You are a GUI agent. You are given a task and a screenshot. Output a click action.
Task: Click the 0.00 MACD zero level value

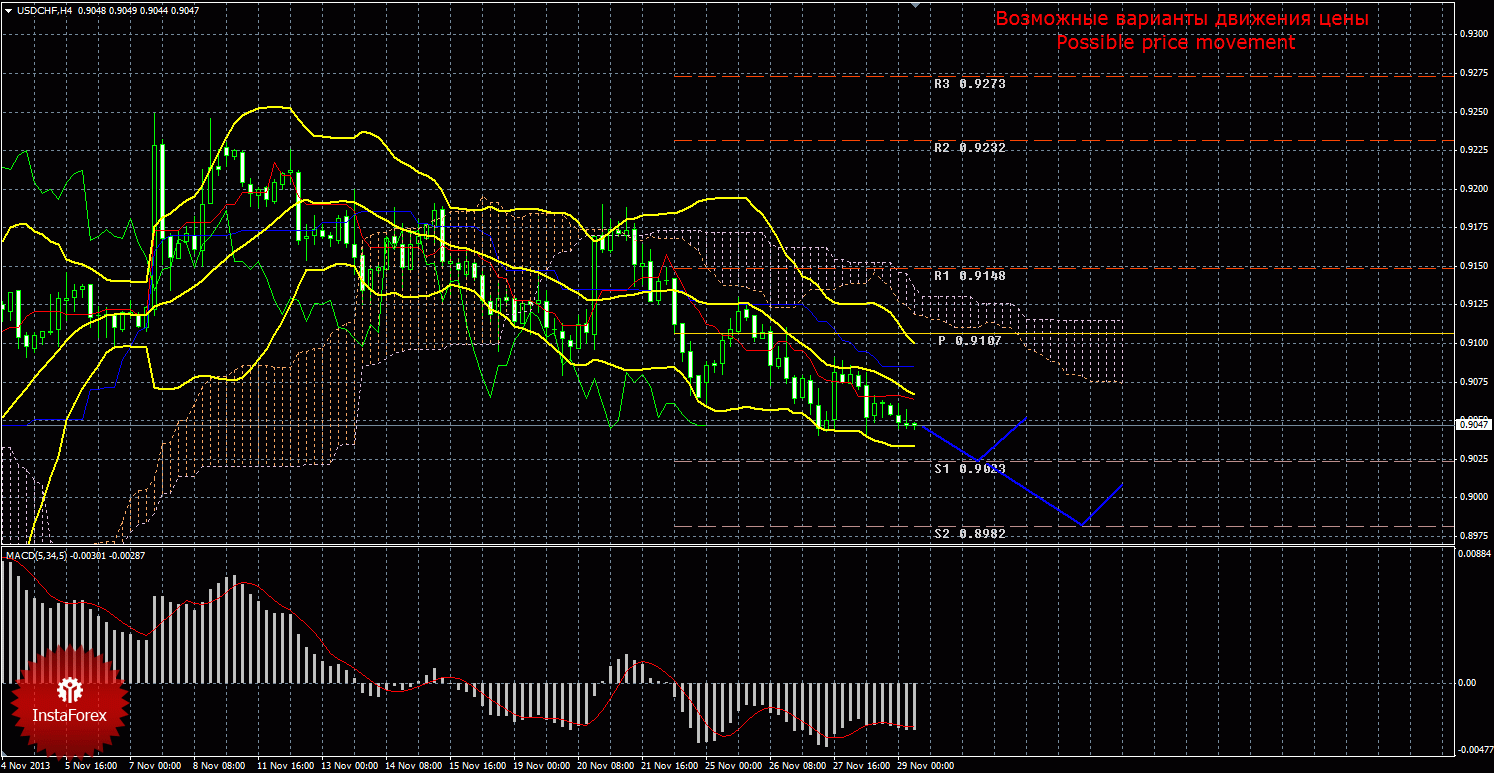click(x=1467, y=683)
